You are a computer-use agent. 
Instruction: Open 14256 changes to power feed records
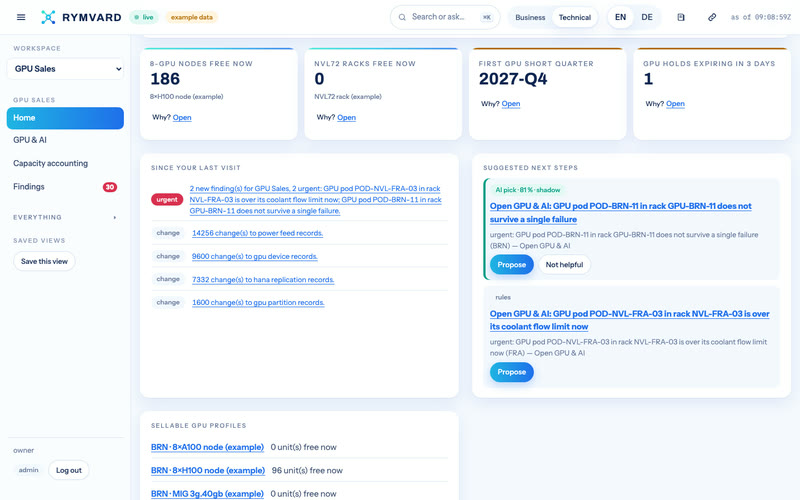(257, 233)
